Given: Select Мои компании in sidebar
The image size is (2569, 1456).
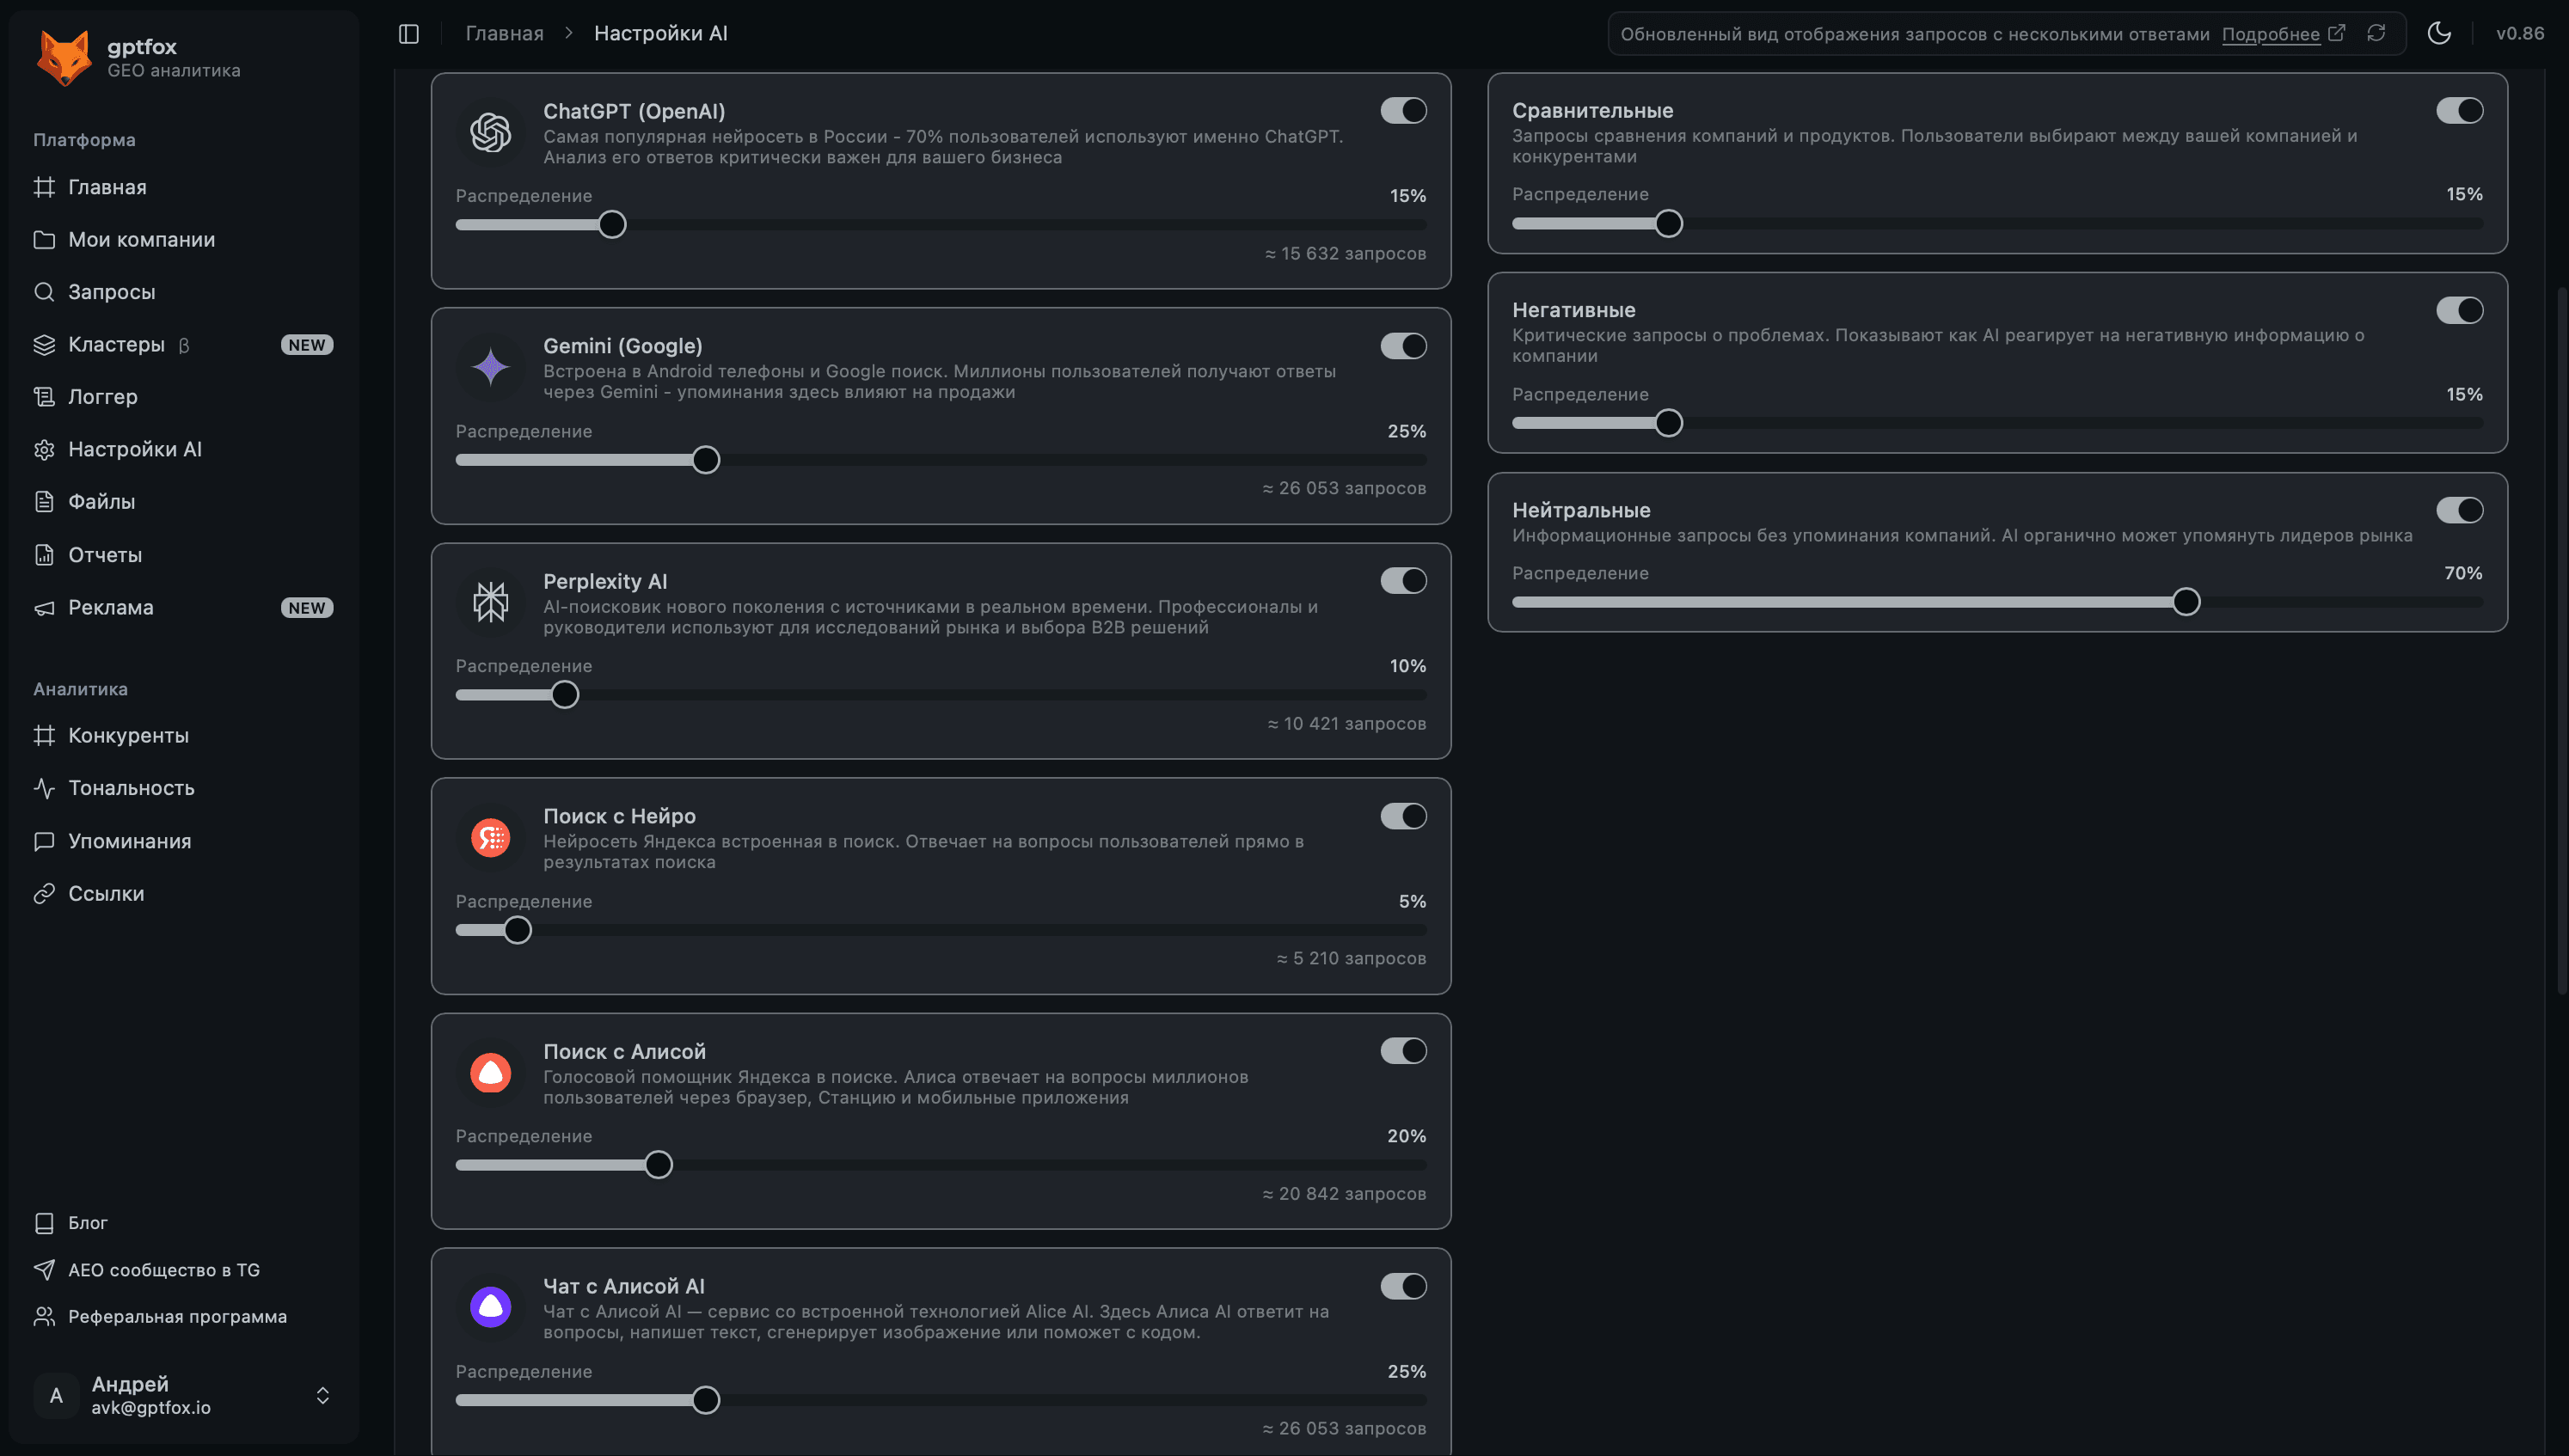Looking at the screenshot, I should coord(140,239).
